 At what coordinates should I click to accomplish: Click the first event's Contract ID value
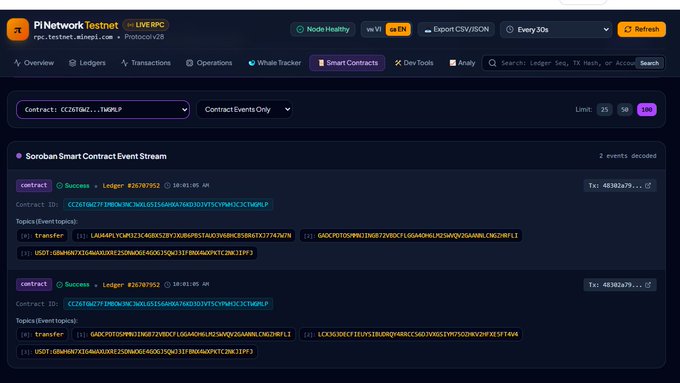[168, 204]
